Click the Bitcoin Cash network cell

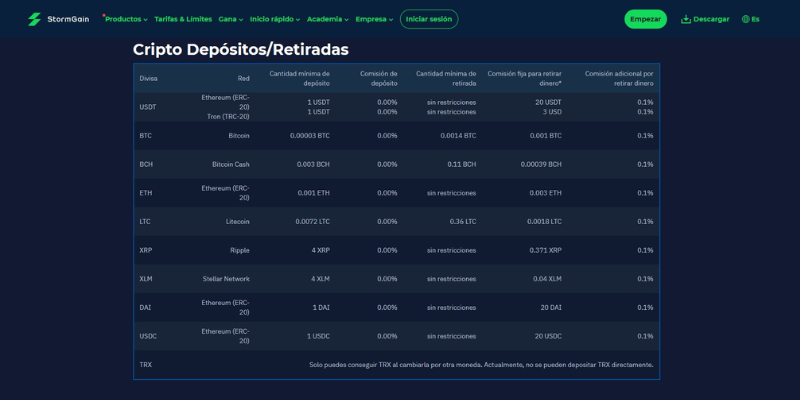point(231,164)
